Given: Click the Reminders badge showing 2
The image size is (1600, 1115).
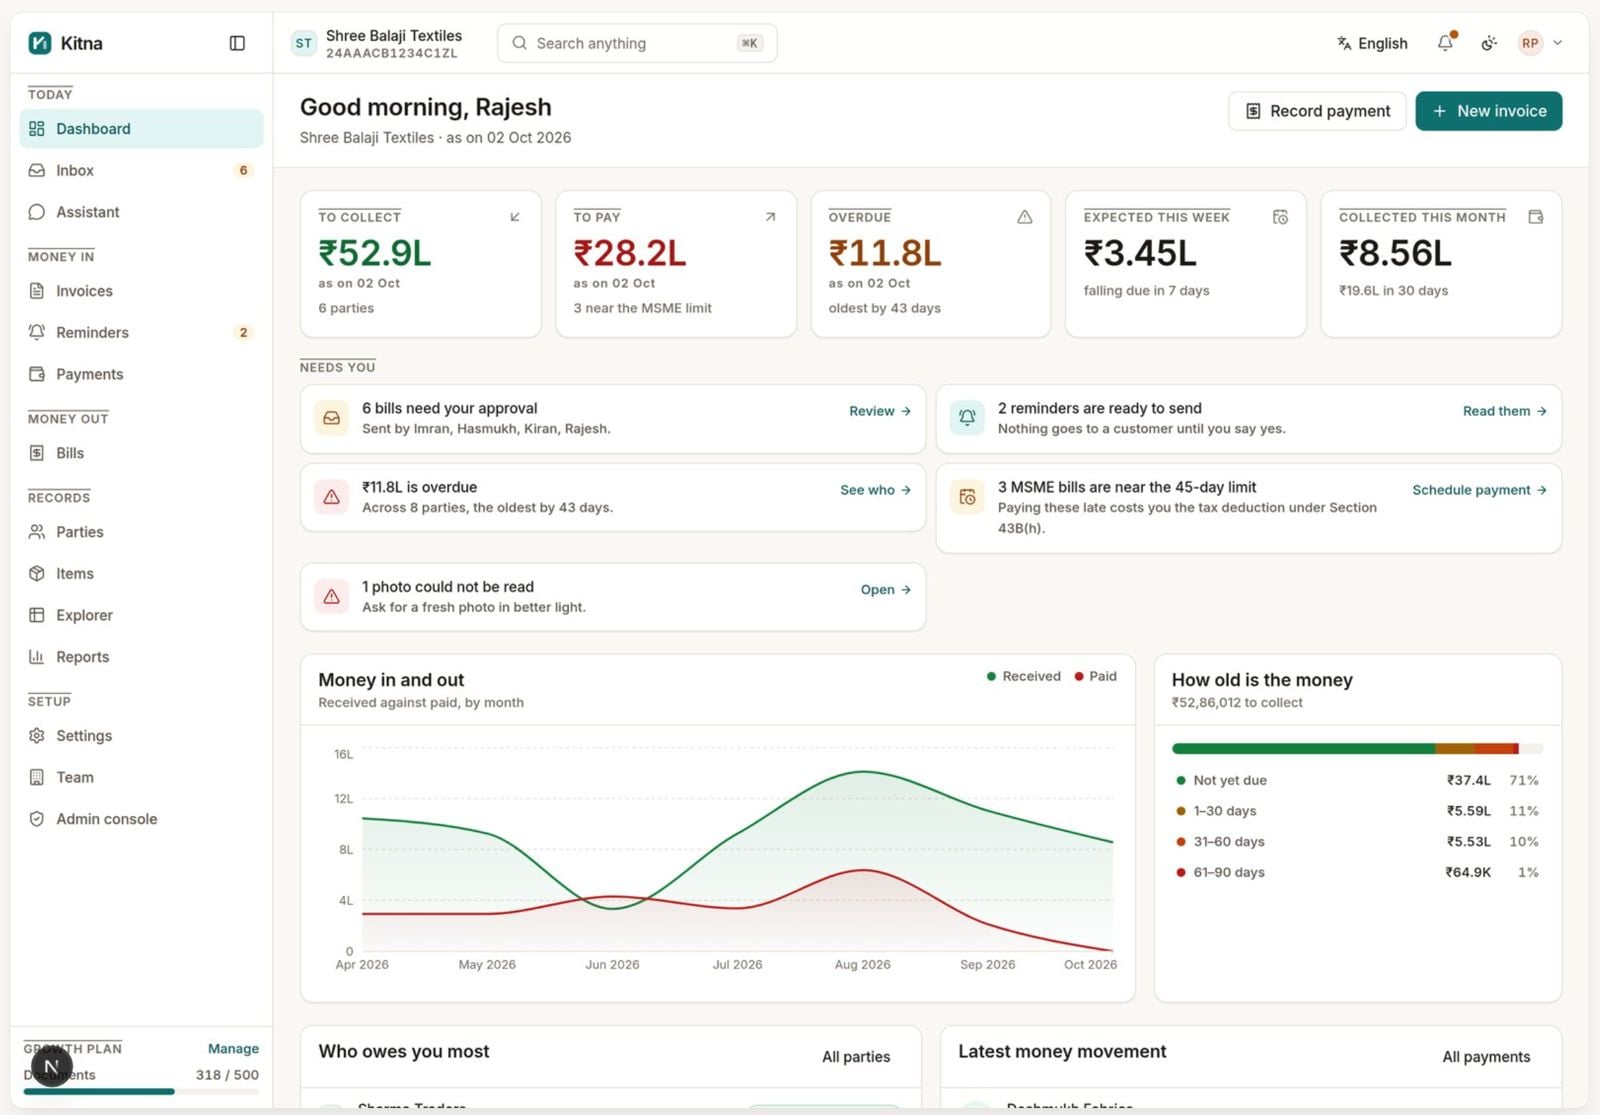Looking at the screenshot, I should point(243,333).
